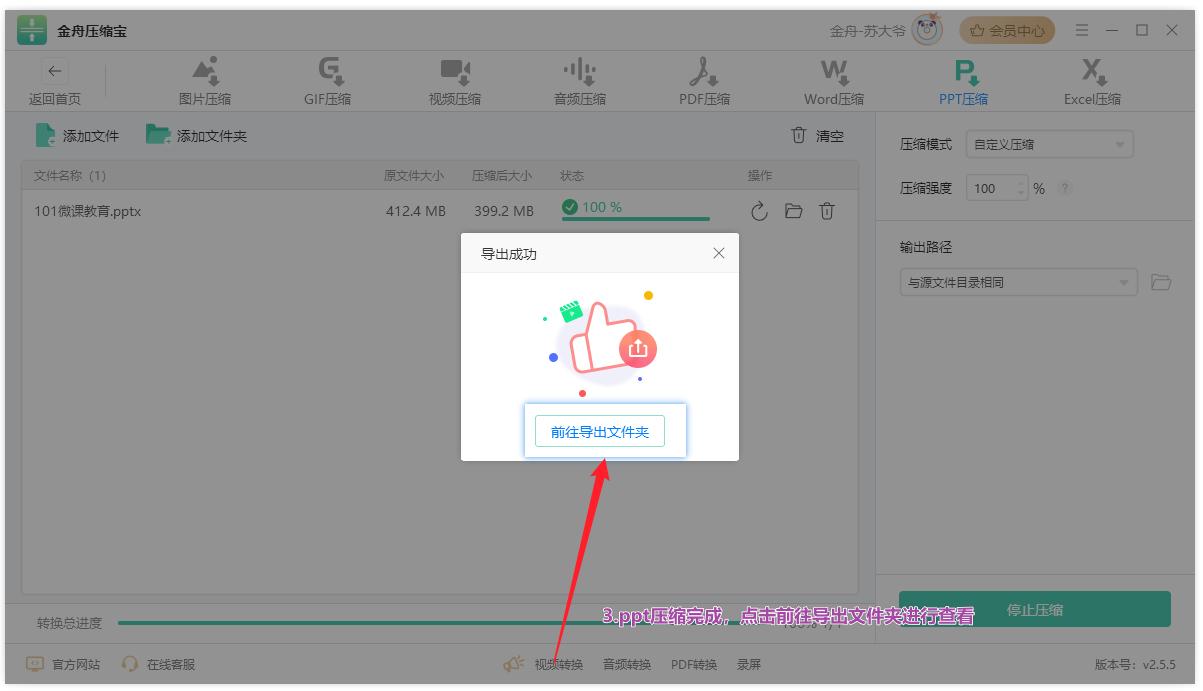
Task: Open the hamburger menu in title bar
Action: 1082,31
